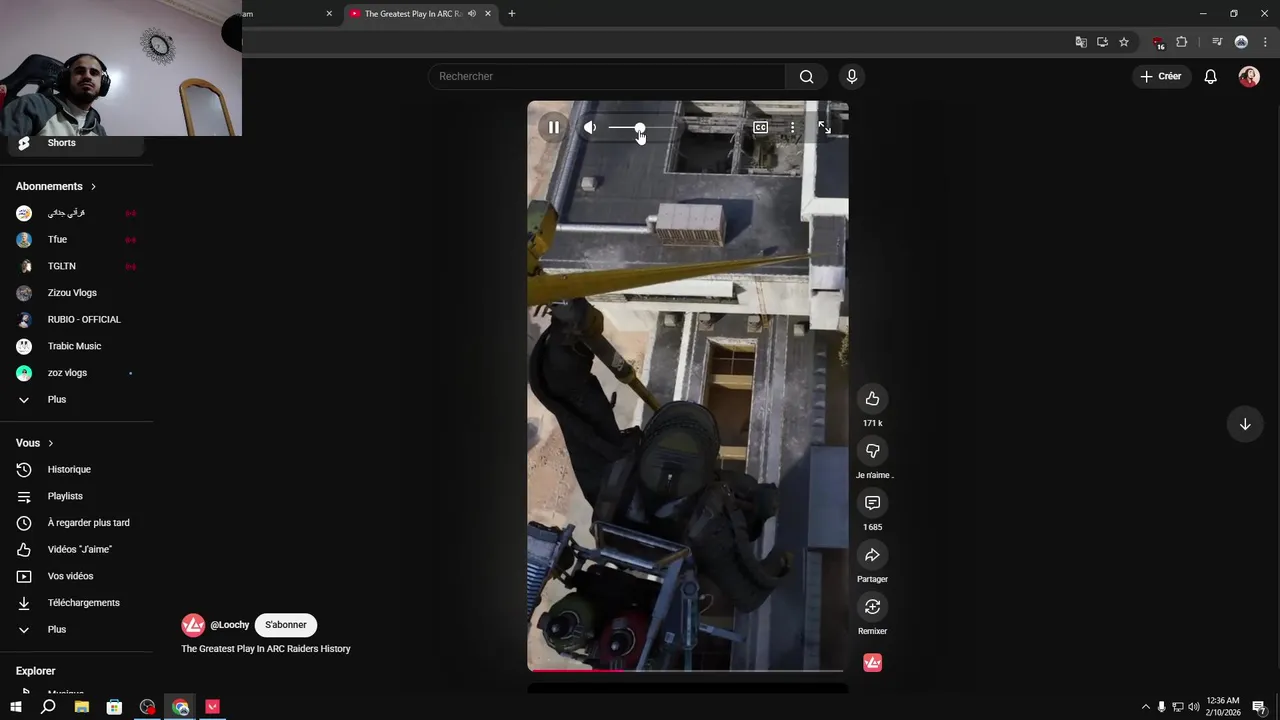The width and height of the screenshot is (1280, 720).
Task: Mute the Shorts video volume icon
Action: coord(590,128)
